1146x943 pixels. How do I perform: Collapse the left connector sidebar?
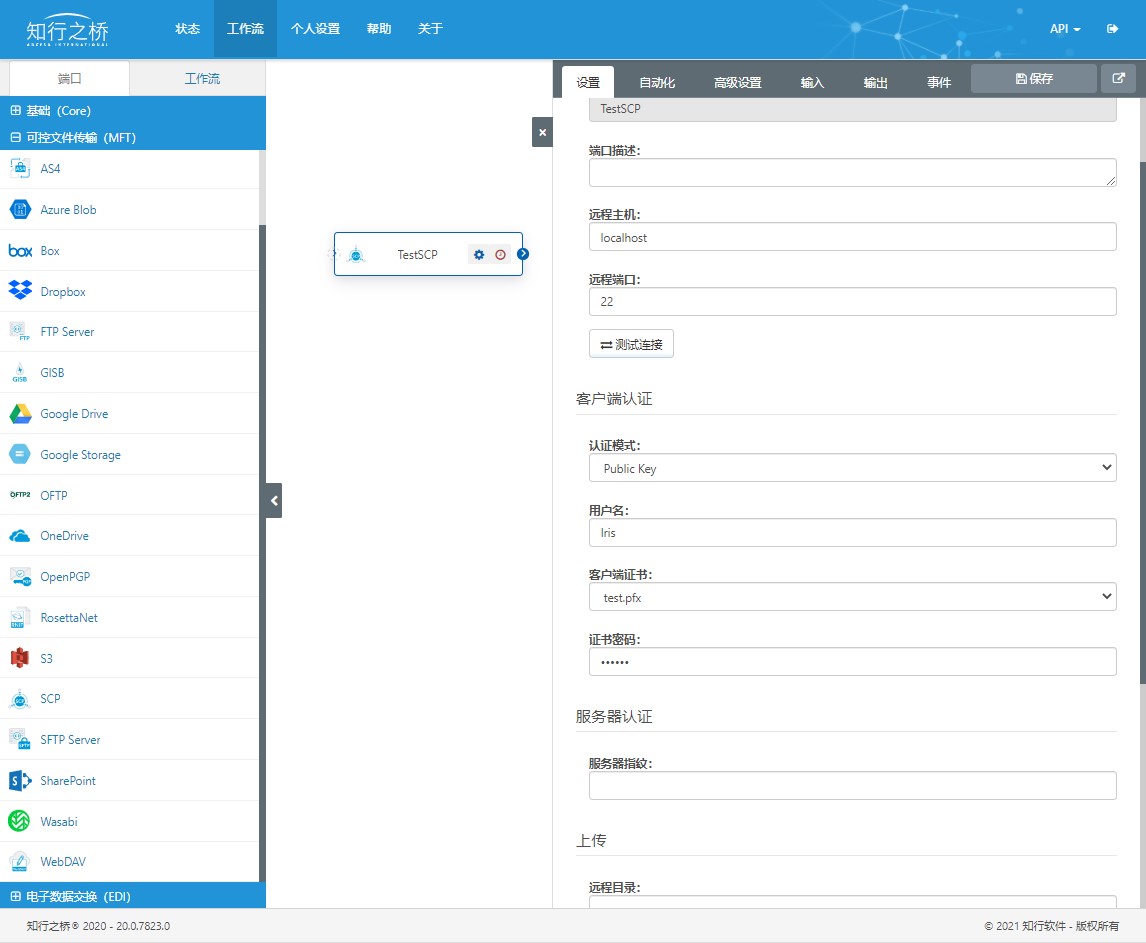click(274, 501)
